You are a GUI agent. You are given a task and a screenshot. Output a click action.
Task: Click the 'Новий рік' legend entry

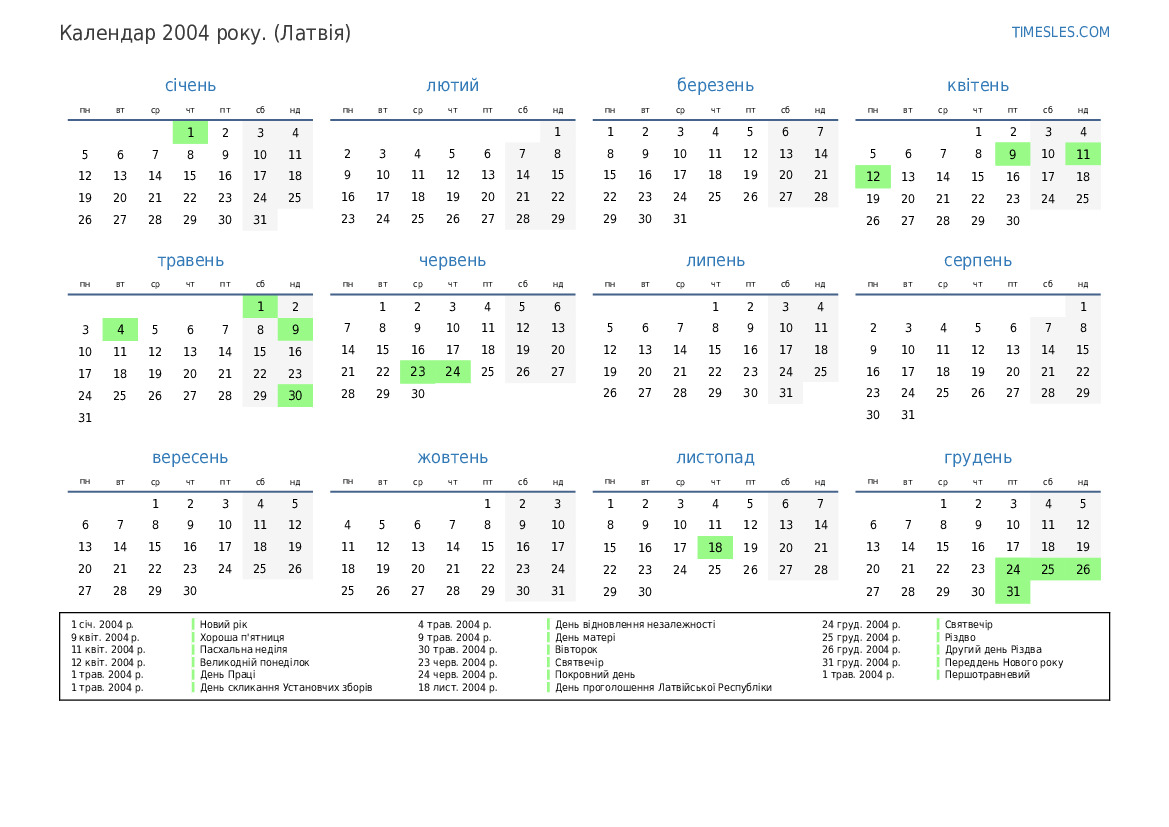click(223, 625)
